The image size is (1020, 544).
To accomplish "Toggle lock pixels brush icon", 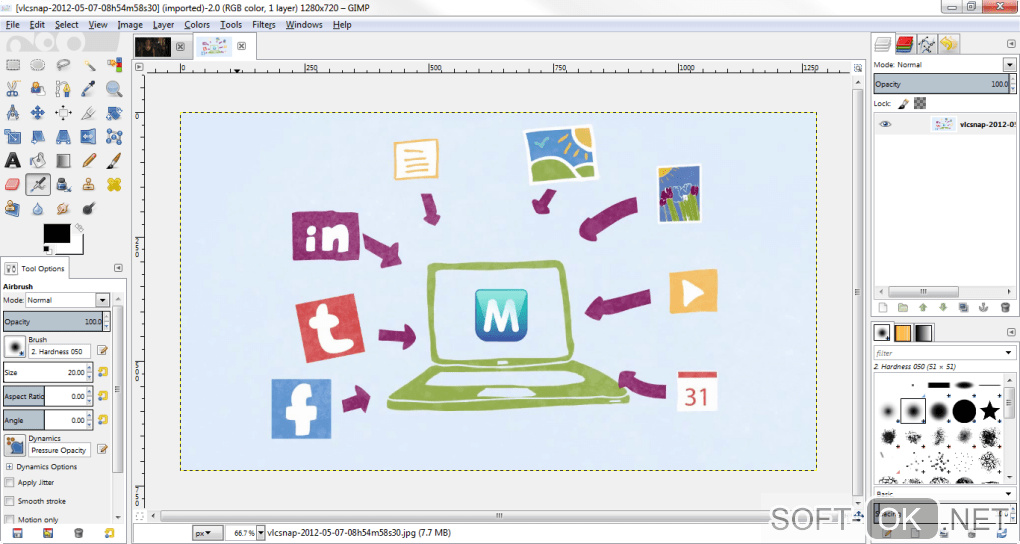I will [x=903, y=103].
